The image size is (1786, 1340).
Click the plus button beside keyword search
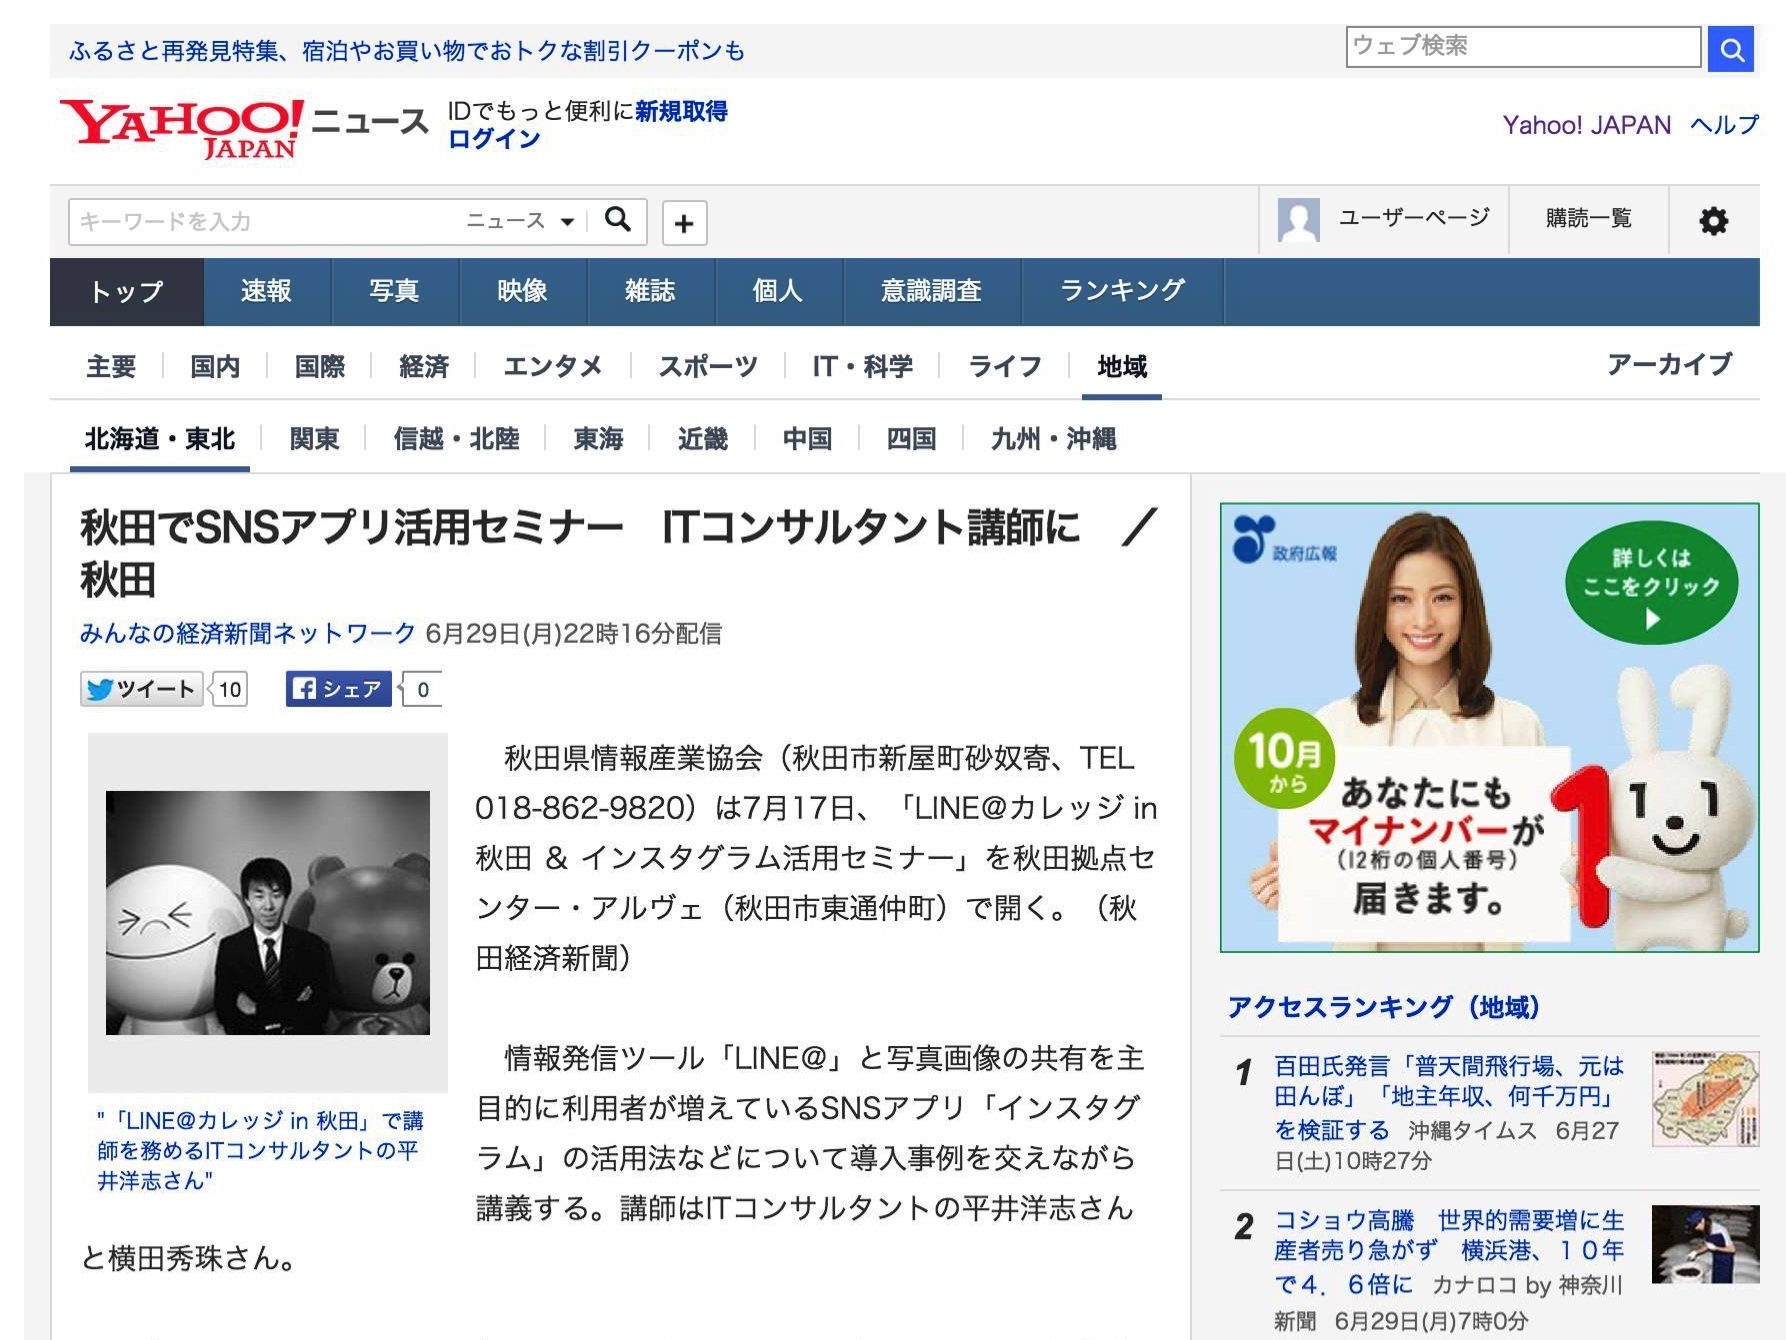(684, 222)
